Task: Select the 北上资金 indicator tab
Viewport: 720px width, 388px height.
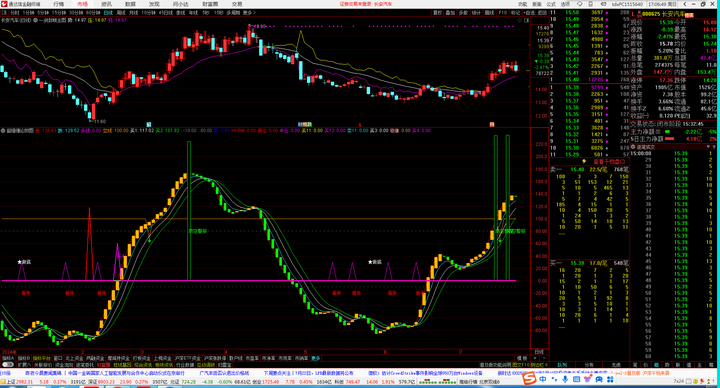Action: tap(74, 358)
